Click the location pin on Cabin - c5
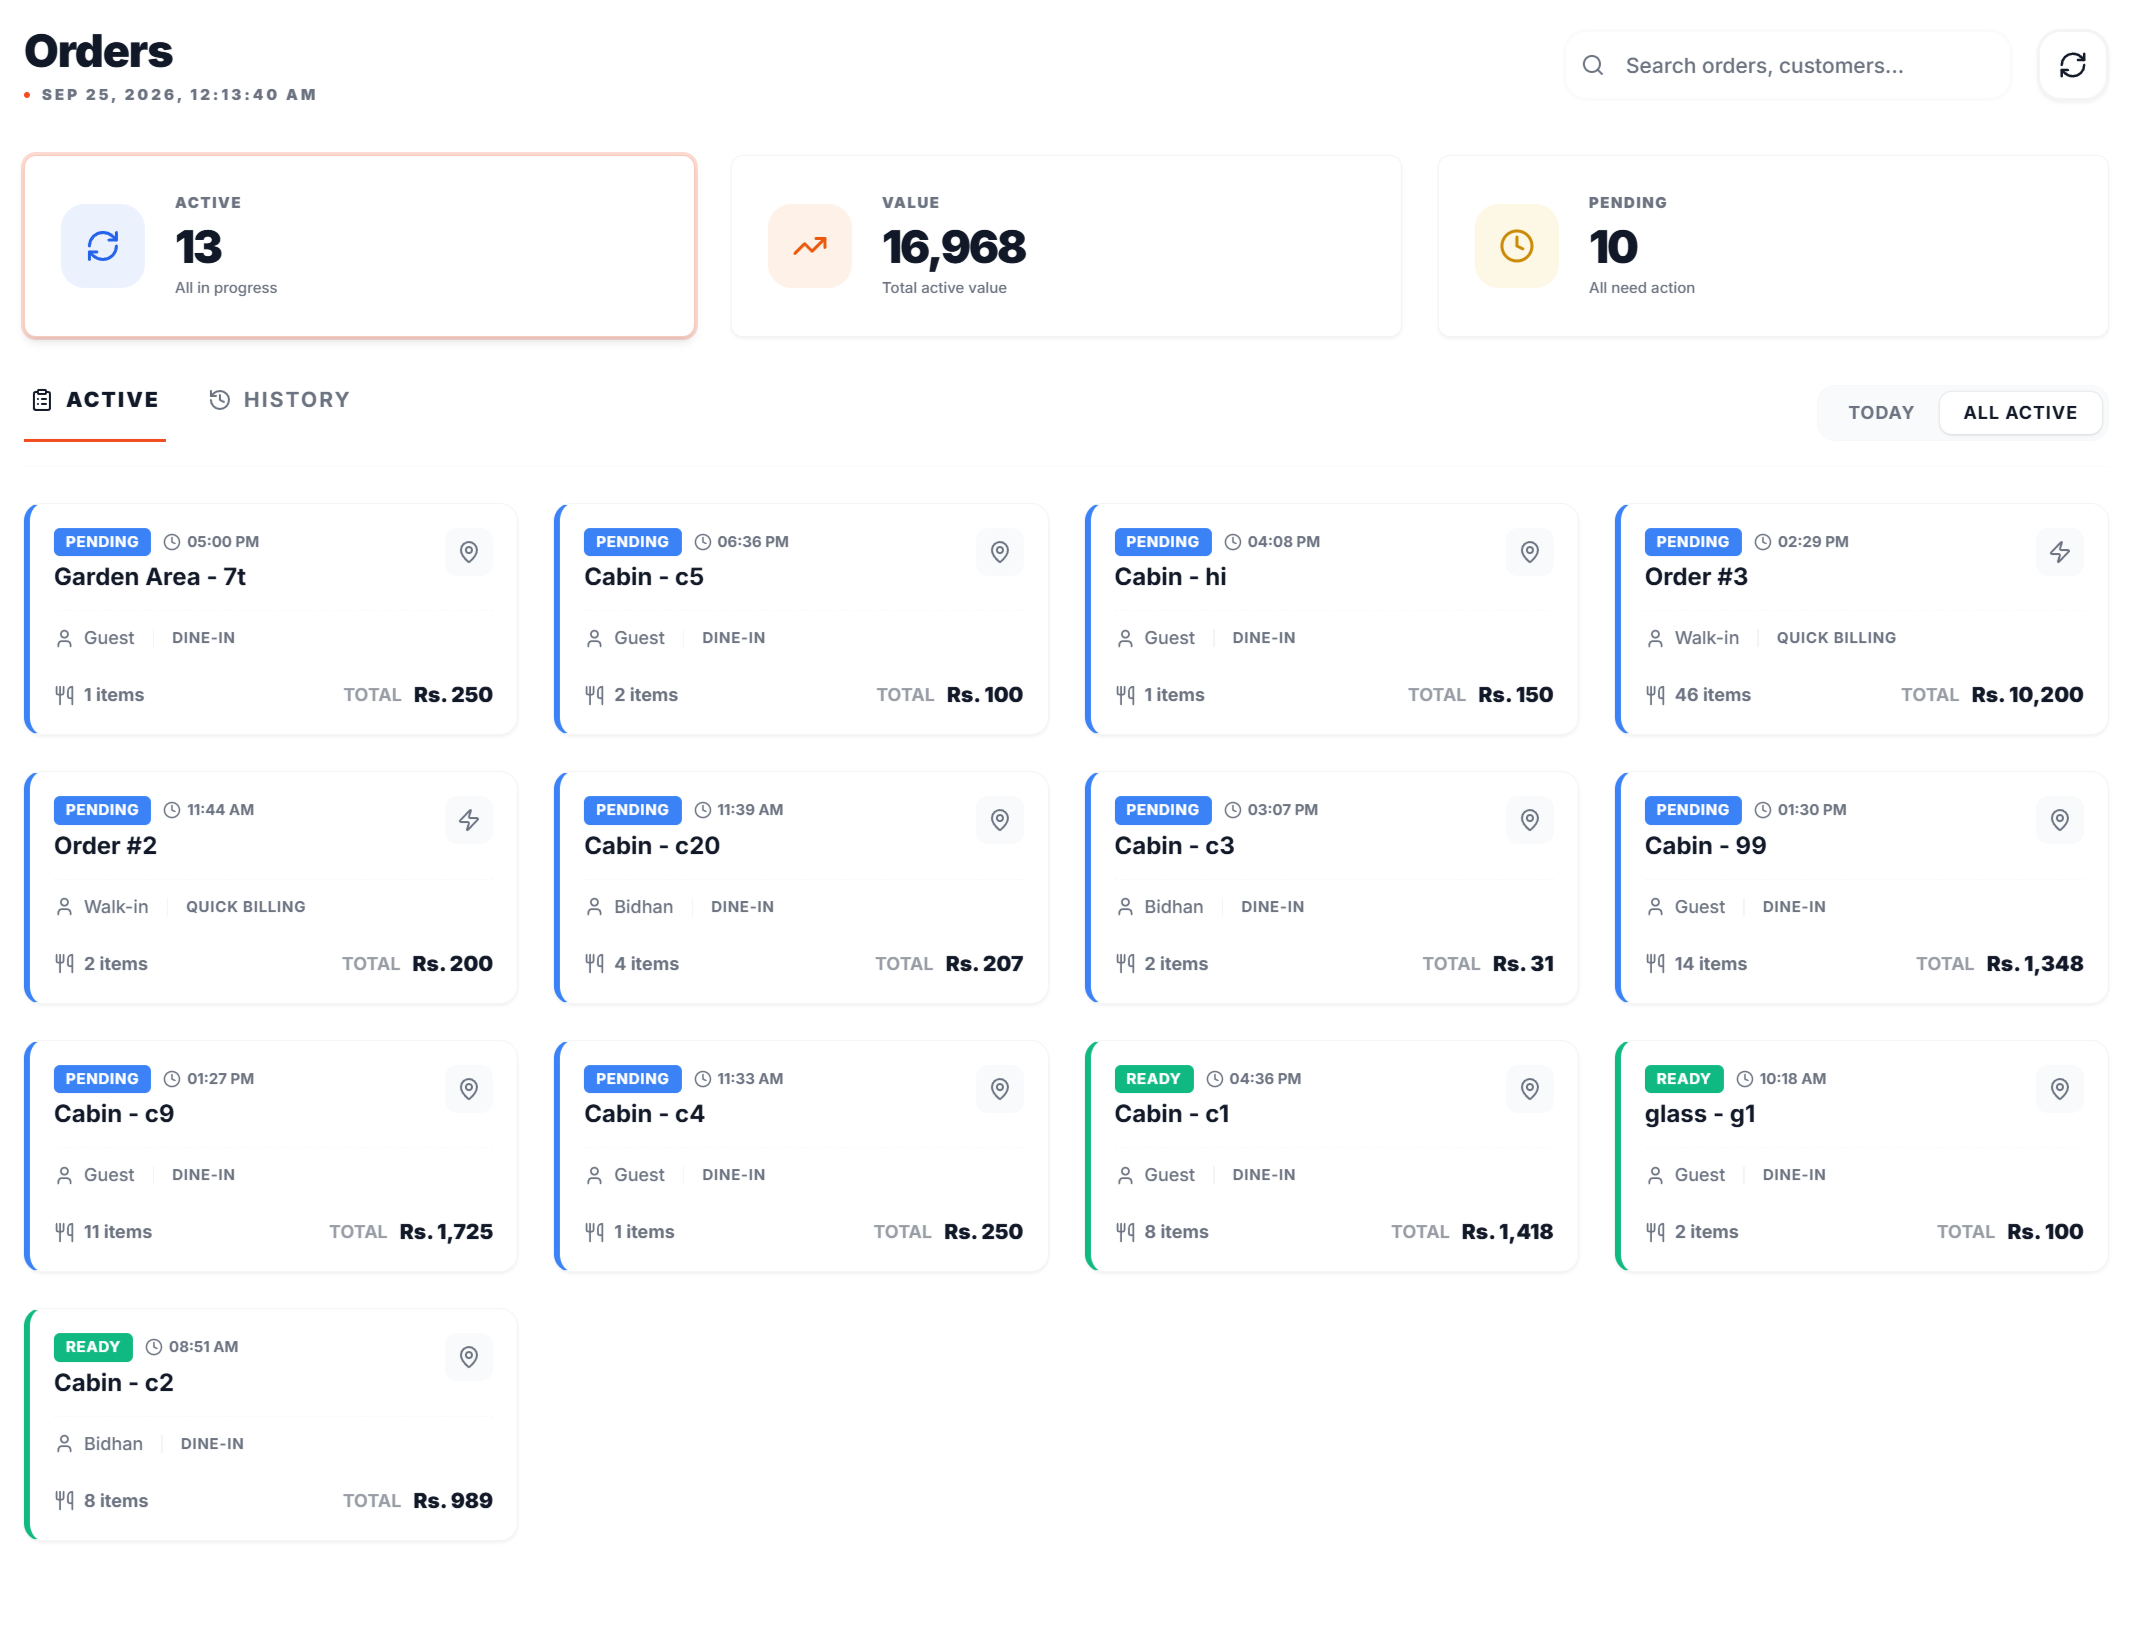 coord(999,552)
